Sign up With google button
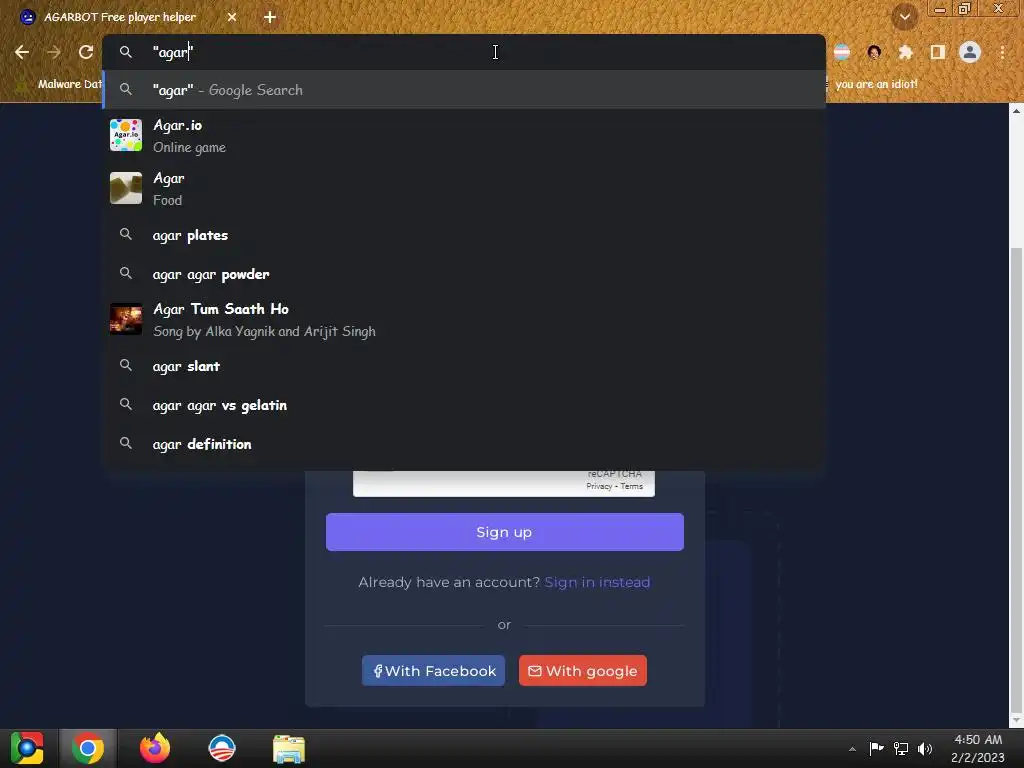This screenshot has width=1024, height=768. pyautogui.click(x=583, y=671)
